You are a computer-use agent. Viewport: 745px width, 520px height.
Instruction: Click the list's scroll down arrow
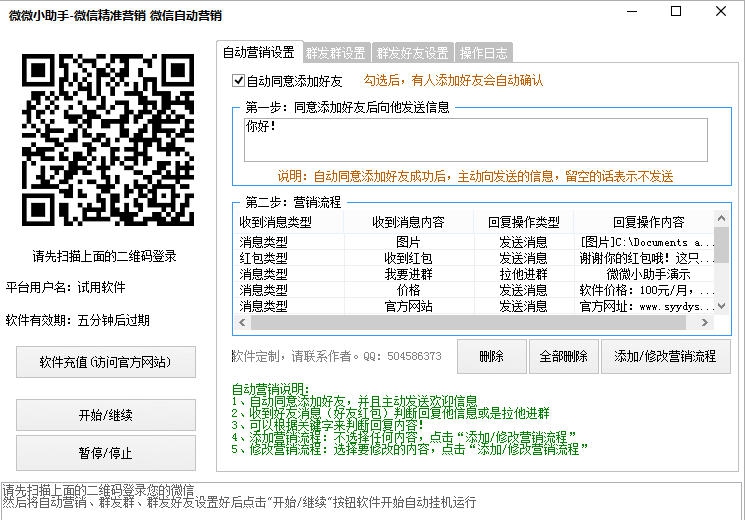(x=722, y=306)
